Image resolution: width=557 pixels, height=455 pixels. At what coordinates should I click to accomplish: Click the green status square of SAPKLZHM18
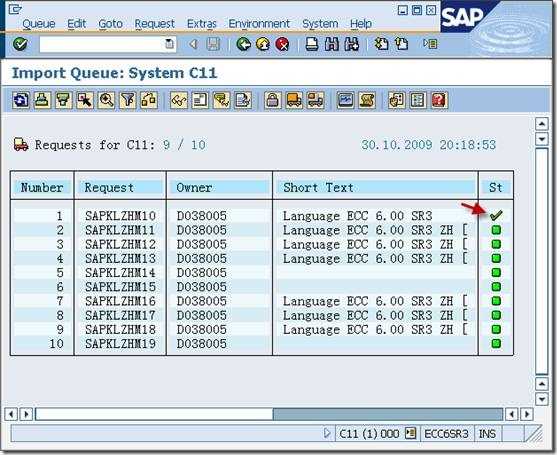[x=496, y=329]
